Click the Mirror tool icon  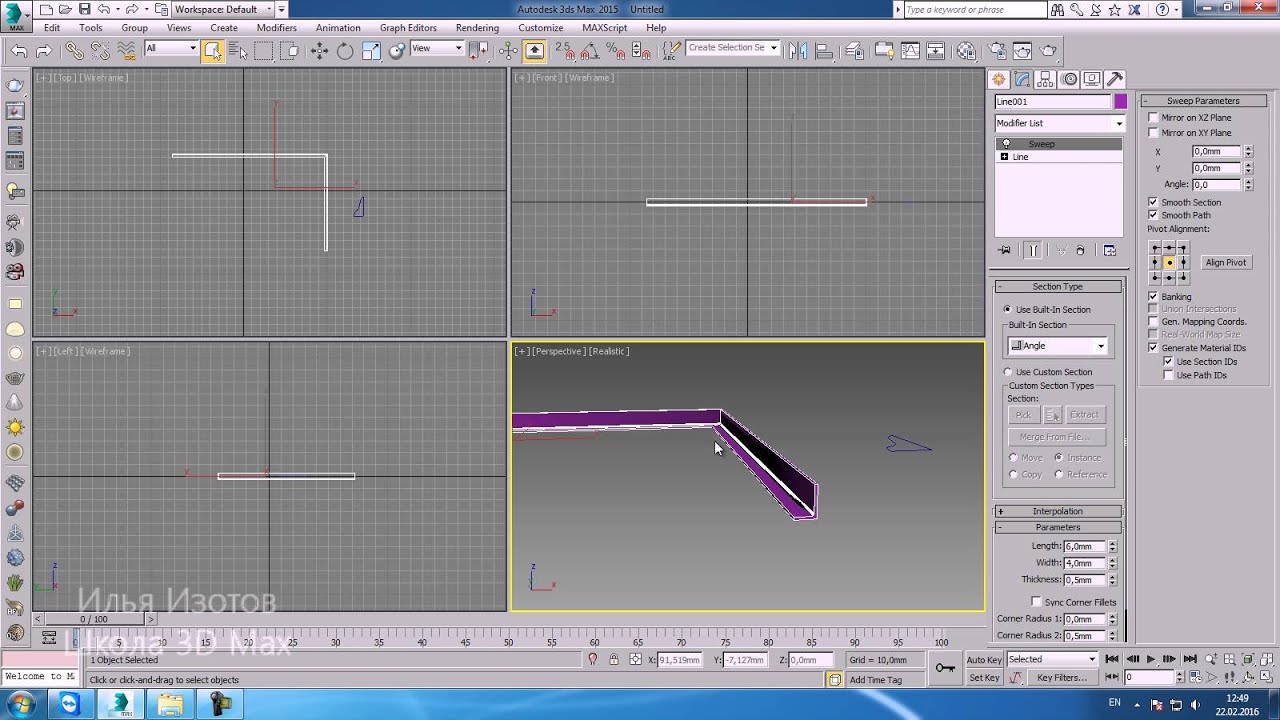798,51
